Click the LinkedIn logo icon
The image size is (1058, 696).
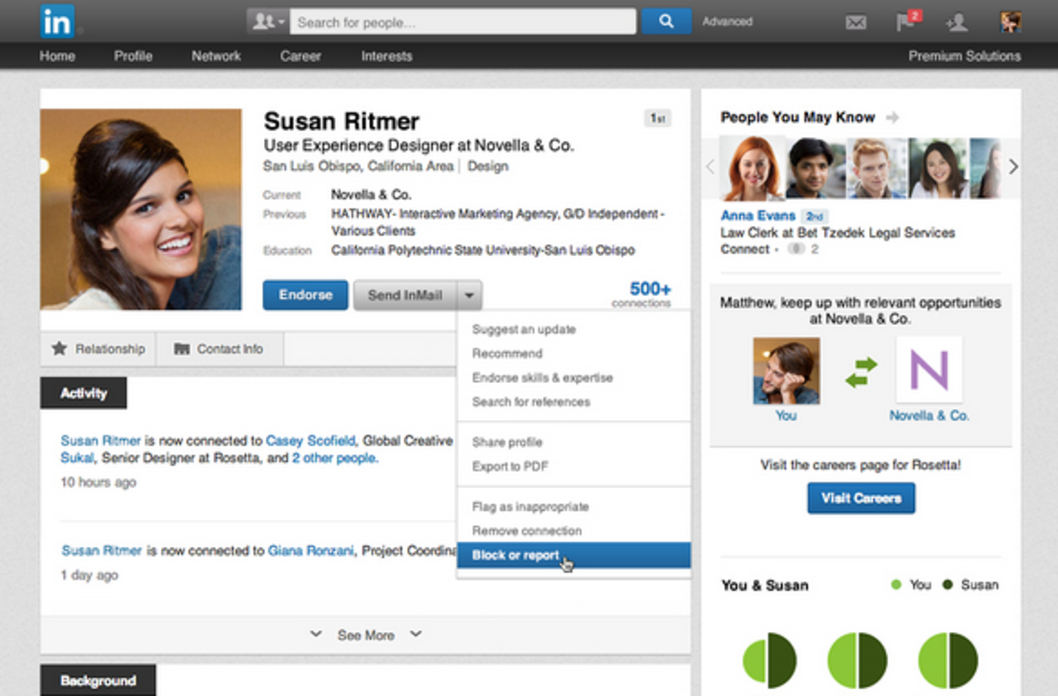(x=57, y=21)
